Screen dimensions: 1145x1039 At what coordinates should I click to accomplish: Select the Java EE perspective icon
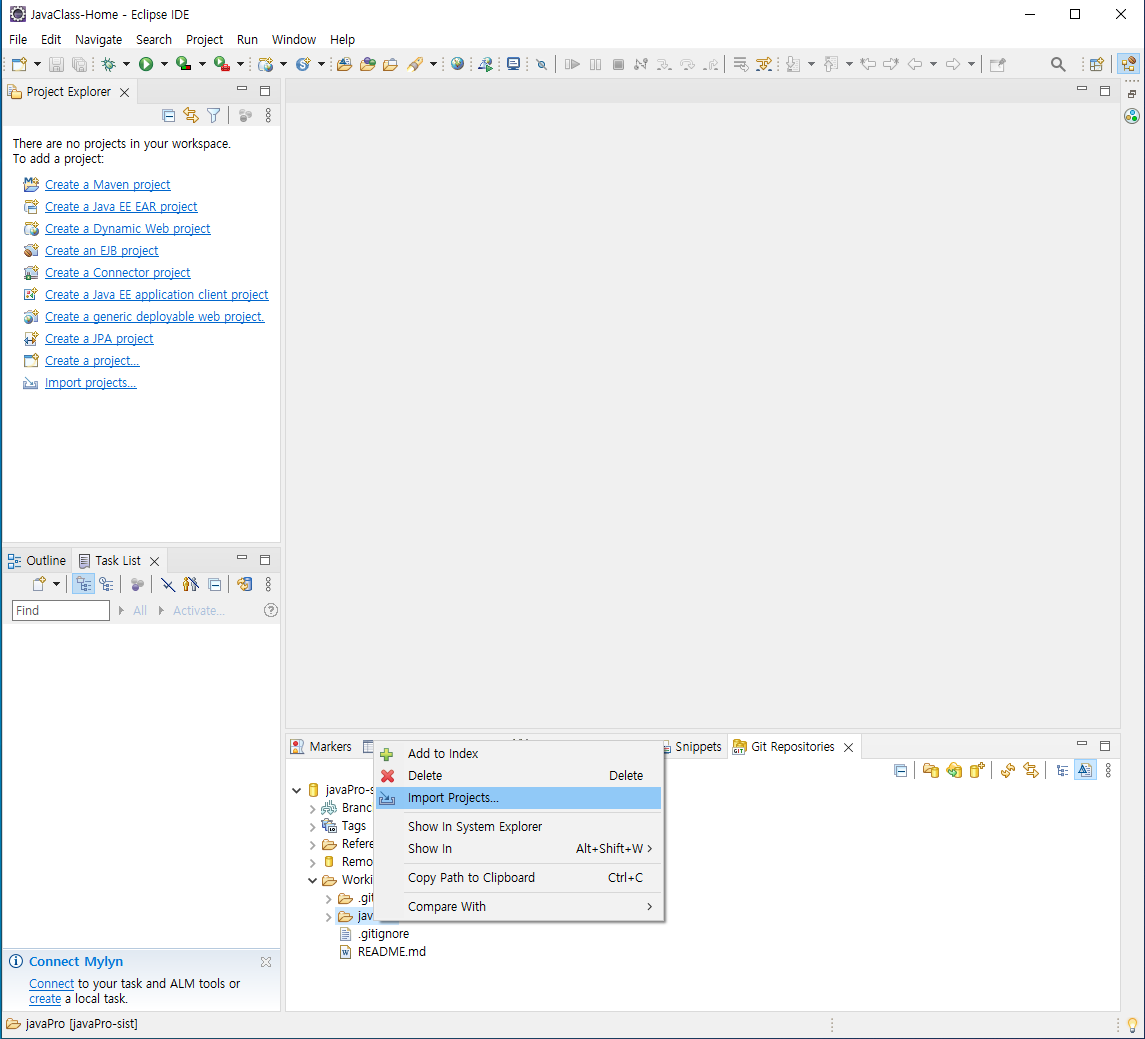(1128, 64)
